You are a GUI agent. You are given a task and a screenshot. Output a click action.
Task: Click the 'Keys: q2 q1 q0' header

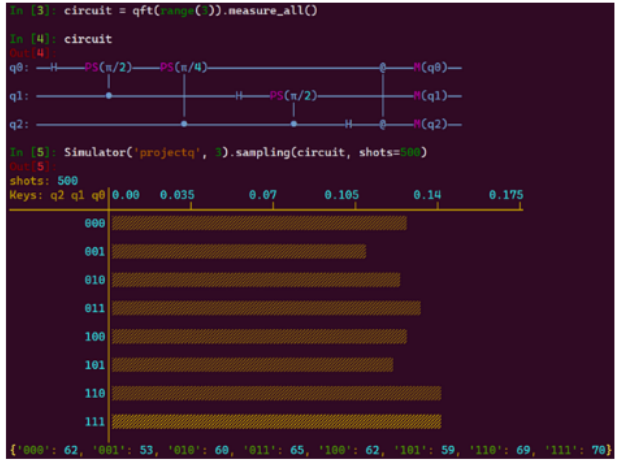point(56,196)
